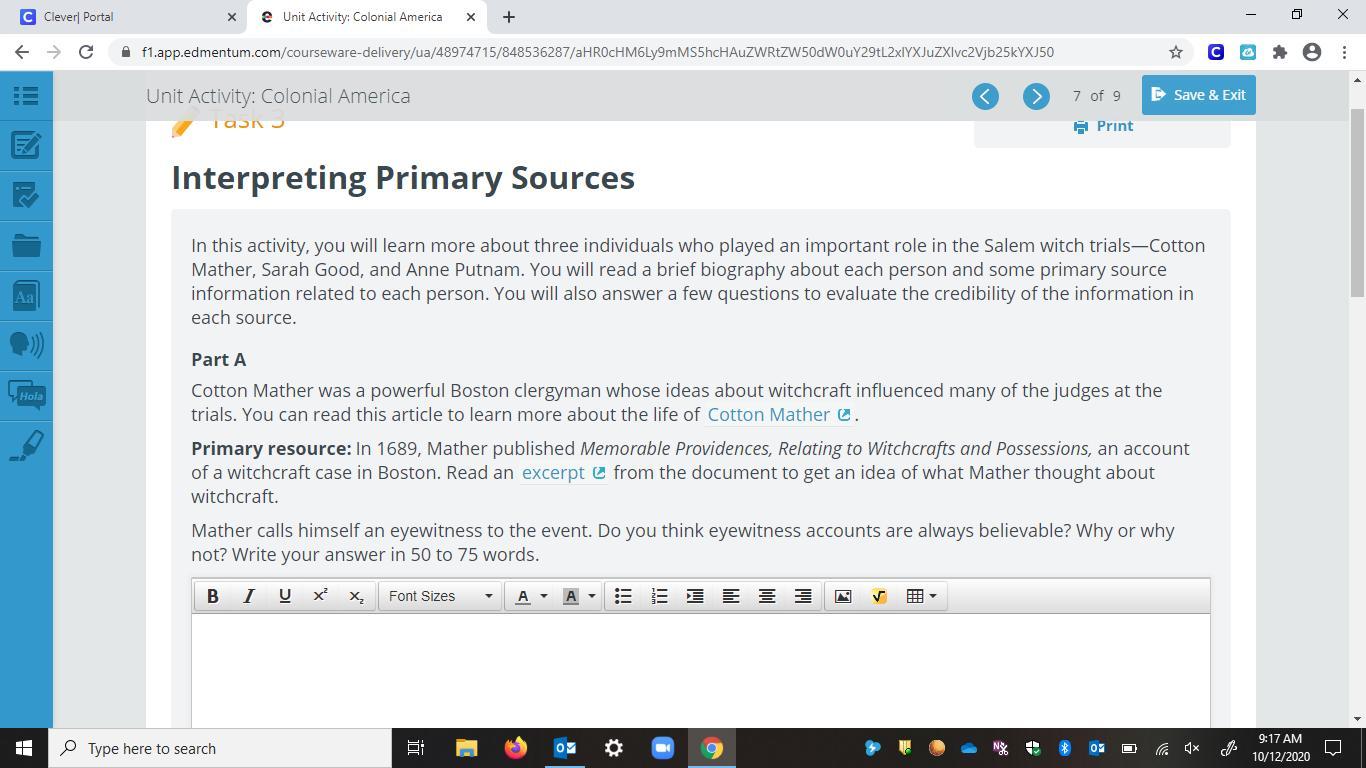Toggle underline formatting in the editor

tap(284, 596)
